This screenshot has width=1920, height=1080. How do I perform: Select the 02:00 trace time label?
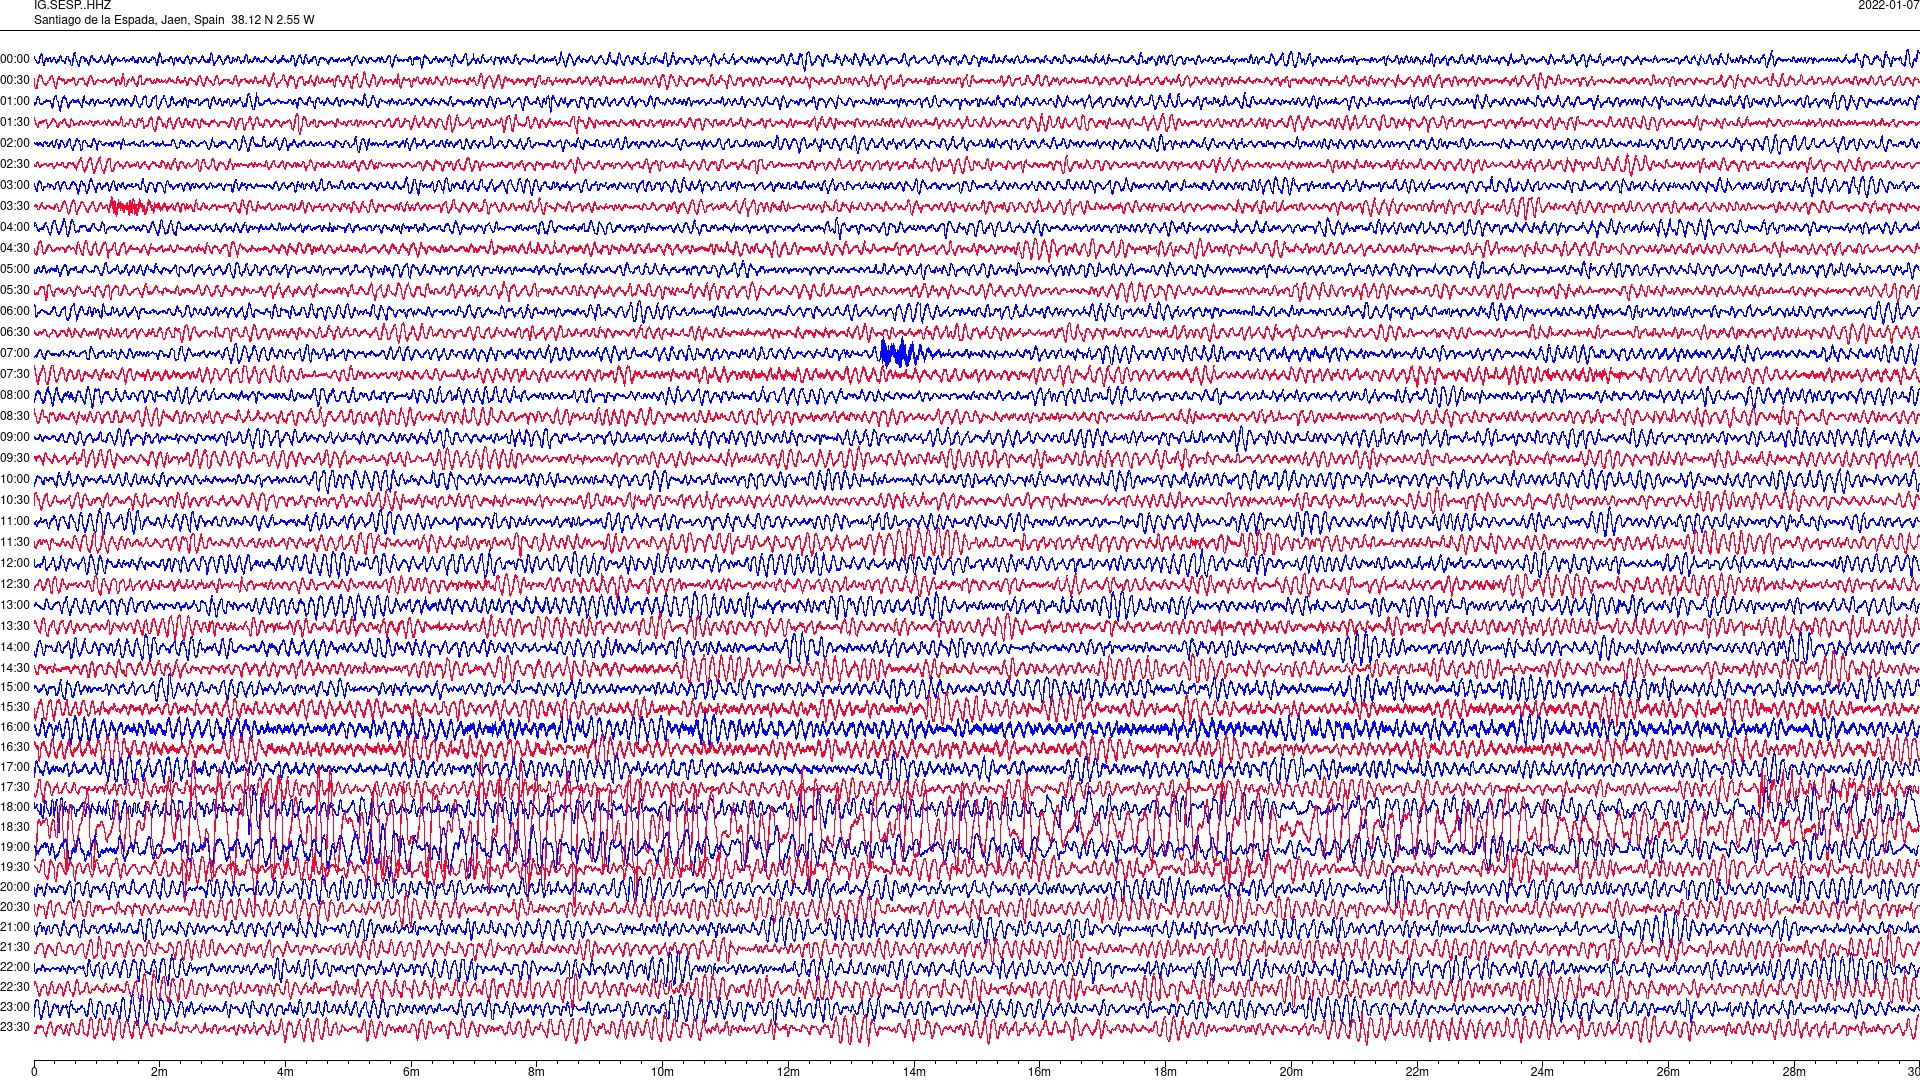(x=15, y=143)
